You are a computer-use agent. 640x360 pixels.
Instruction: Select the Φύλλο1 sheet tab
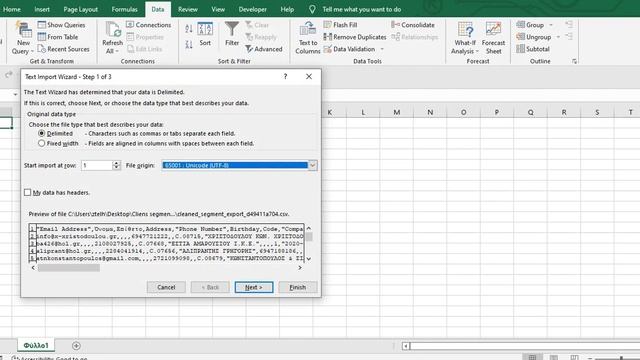click(36, 345)
